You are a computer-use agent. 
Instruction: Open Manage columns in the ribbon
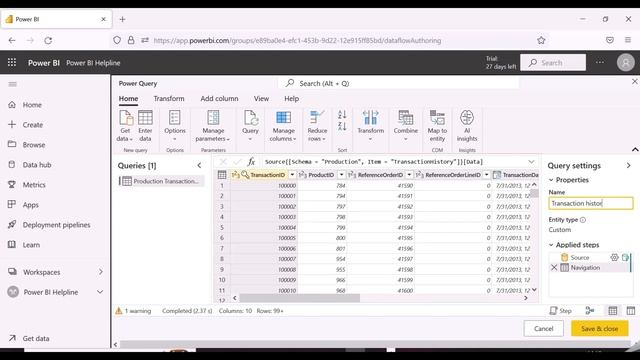click(x=283, y=126)
